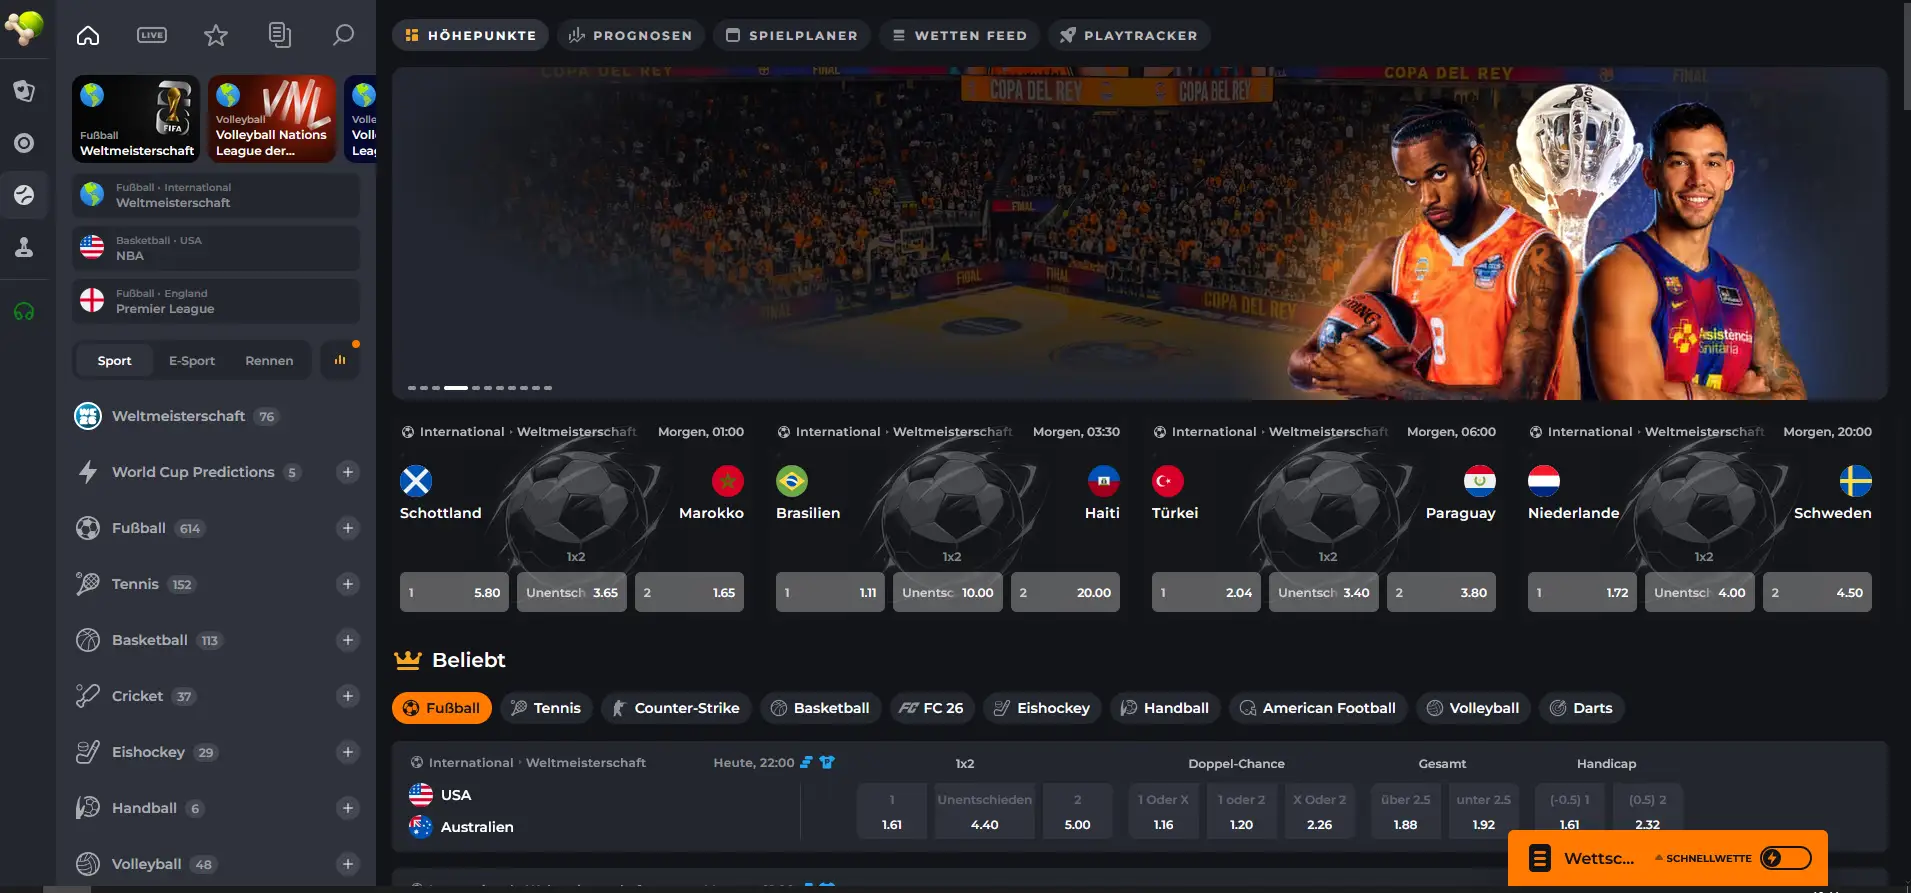Go to the active banner slide indicator

point(456,387)
